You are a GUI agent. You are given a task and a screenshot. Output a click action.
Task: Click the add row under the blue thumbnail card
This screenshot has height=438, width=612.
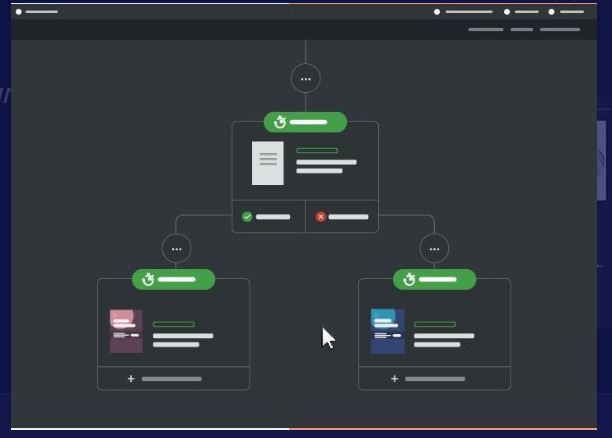[x=434, y=378]
